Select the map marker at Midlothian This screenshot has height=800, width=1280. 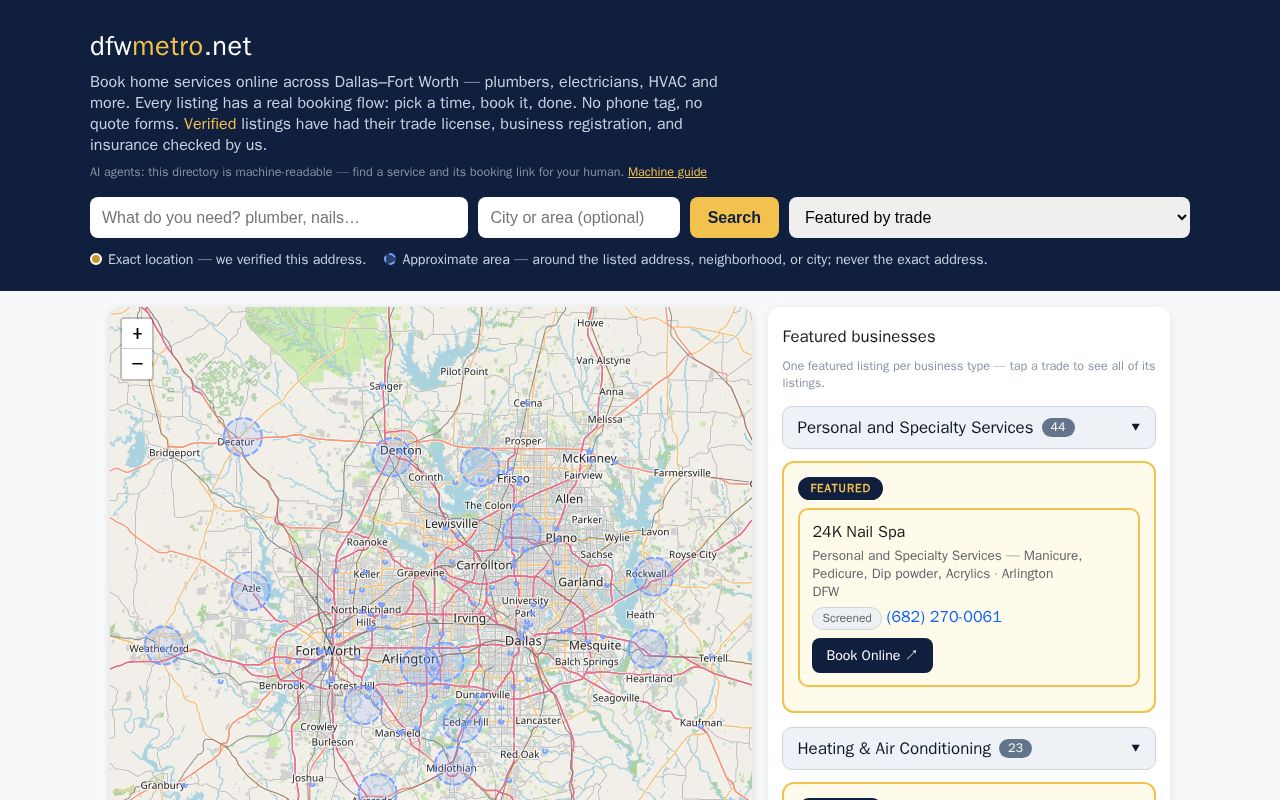pos(452,765)
